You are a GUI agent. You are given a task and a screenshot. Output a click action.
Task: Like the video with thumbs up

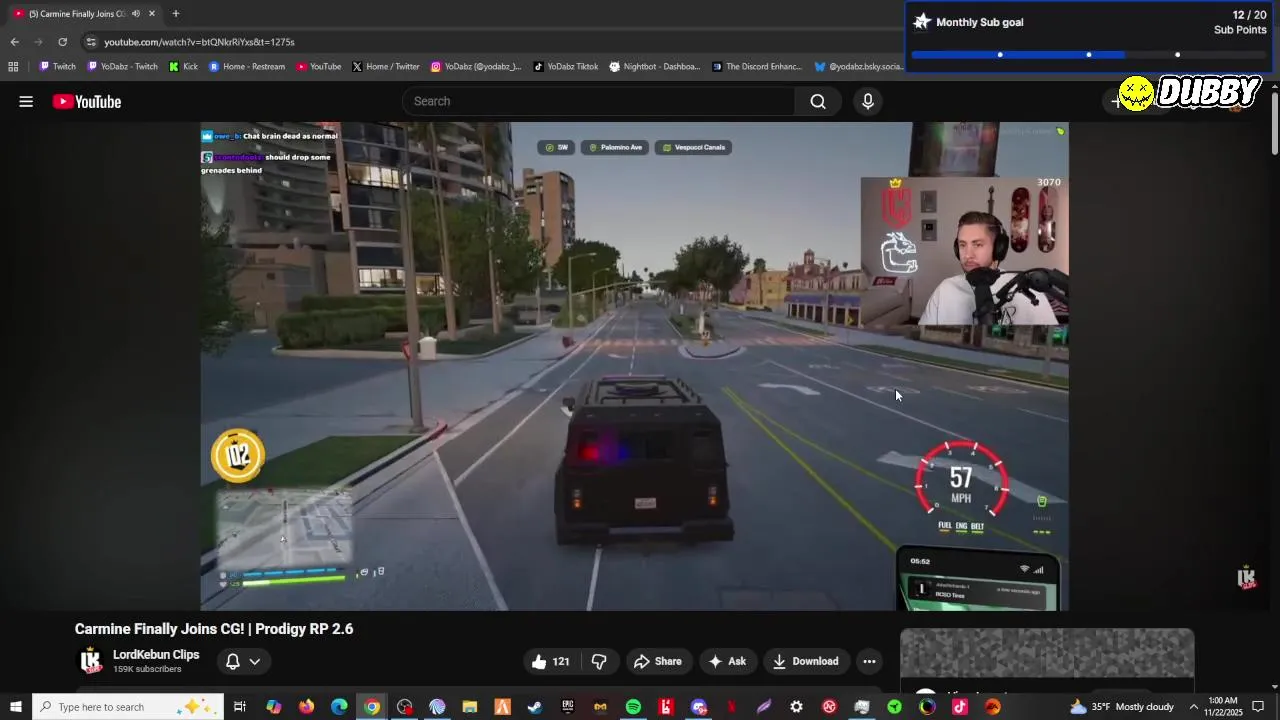click(x=550, y=661)
